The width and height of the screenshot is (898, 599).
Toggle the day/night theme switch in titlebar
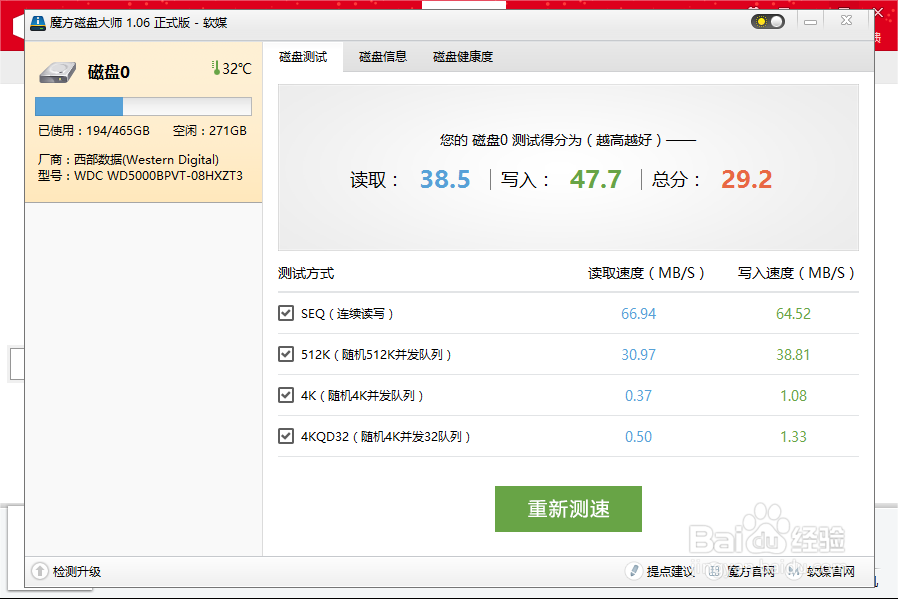click(767, 19)
